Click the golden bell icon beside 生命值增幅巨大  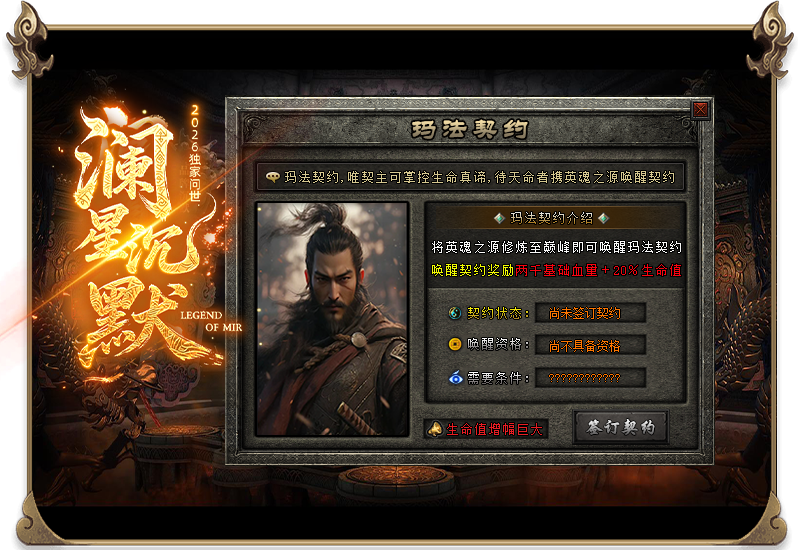click(x=435, y=429)
